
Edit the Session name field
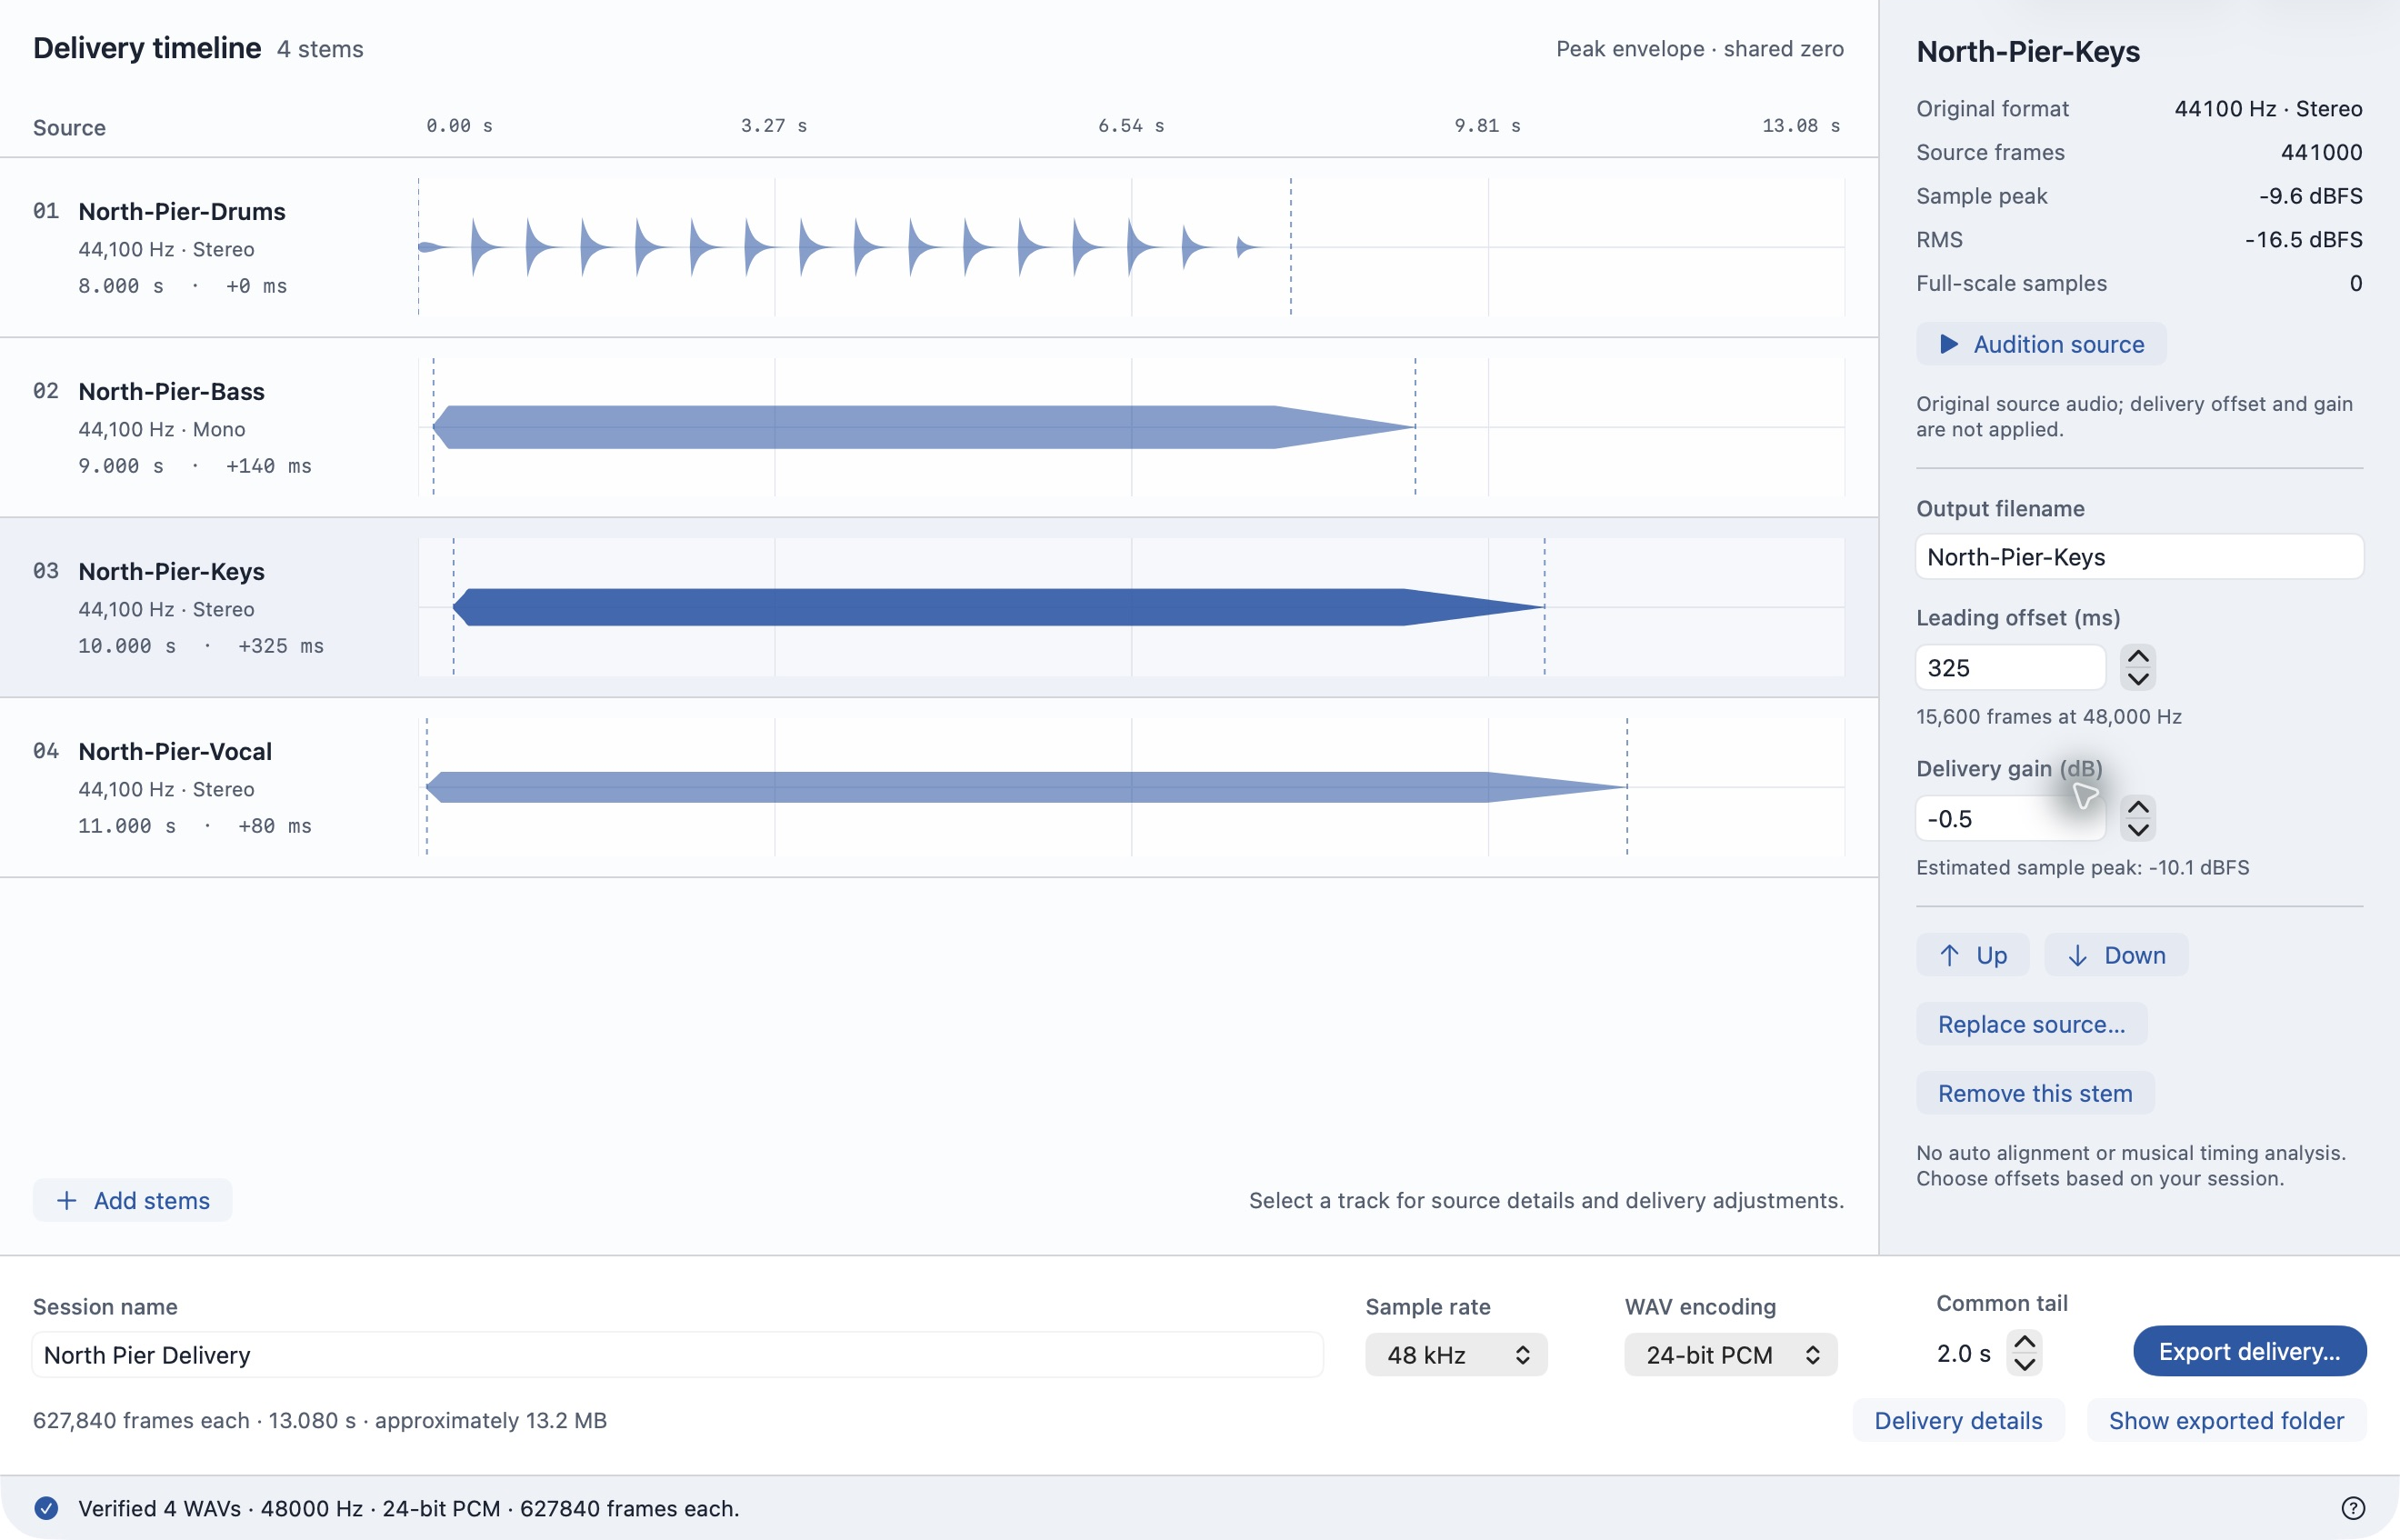[677, 1355]
